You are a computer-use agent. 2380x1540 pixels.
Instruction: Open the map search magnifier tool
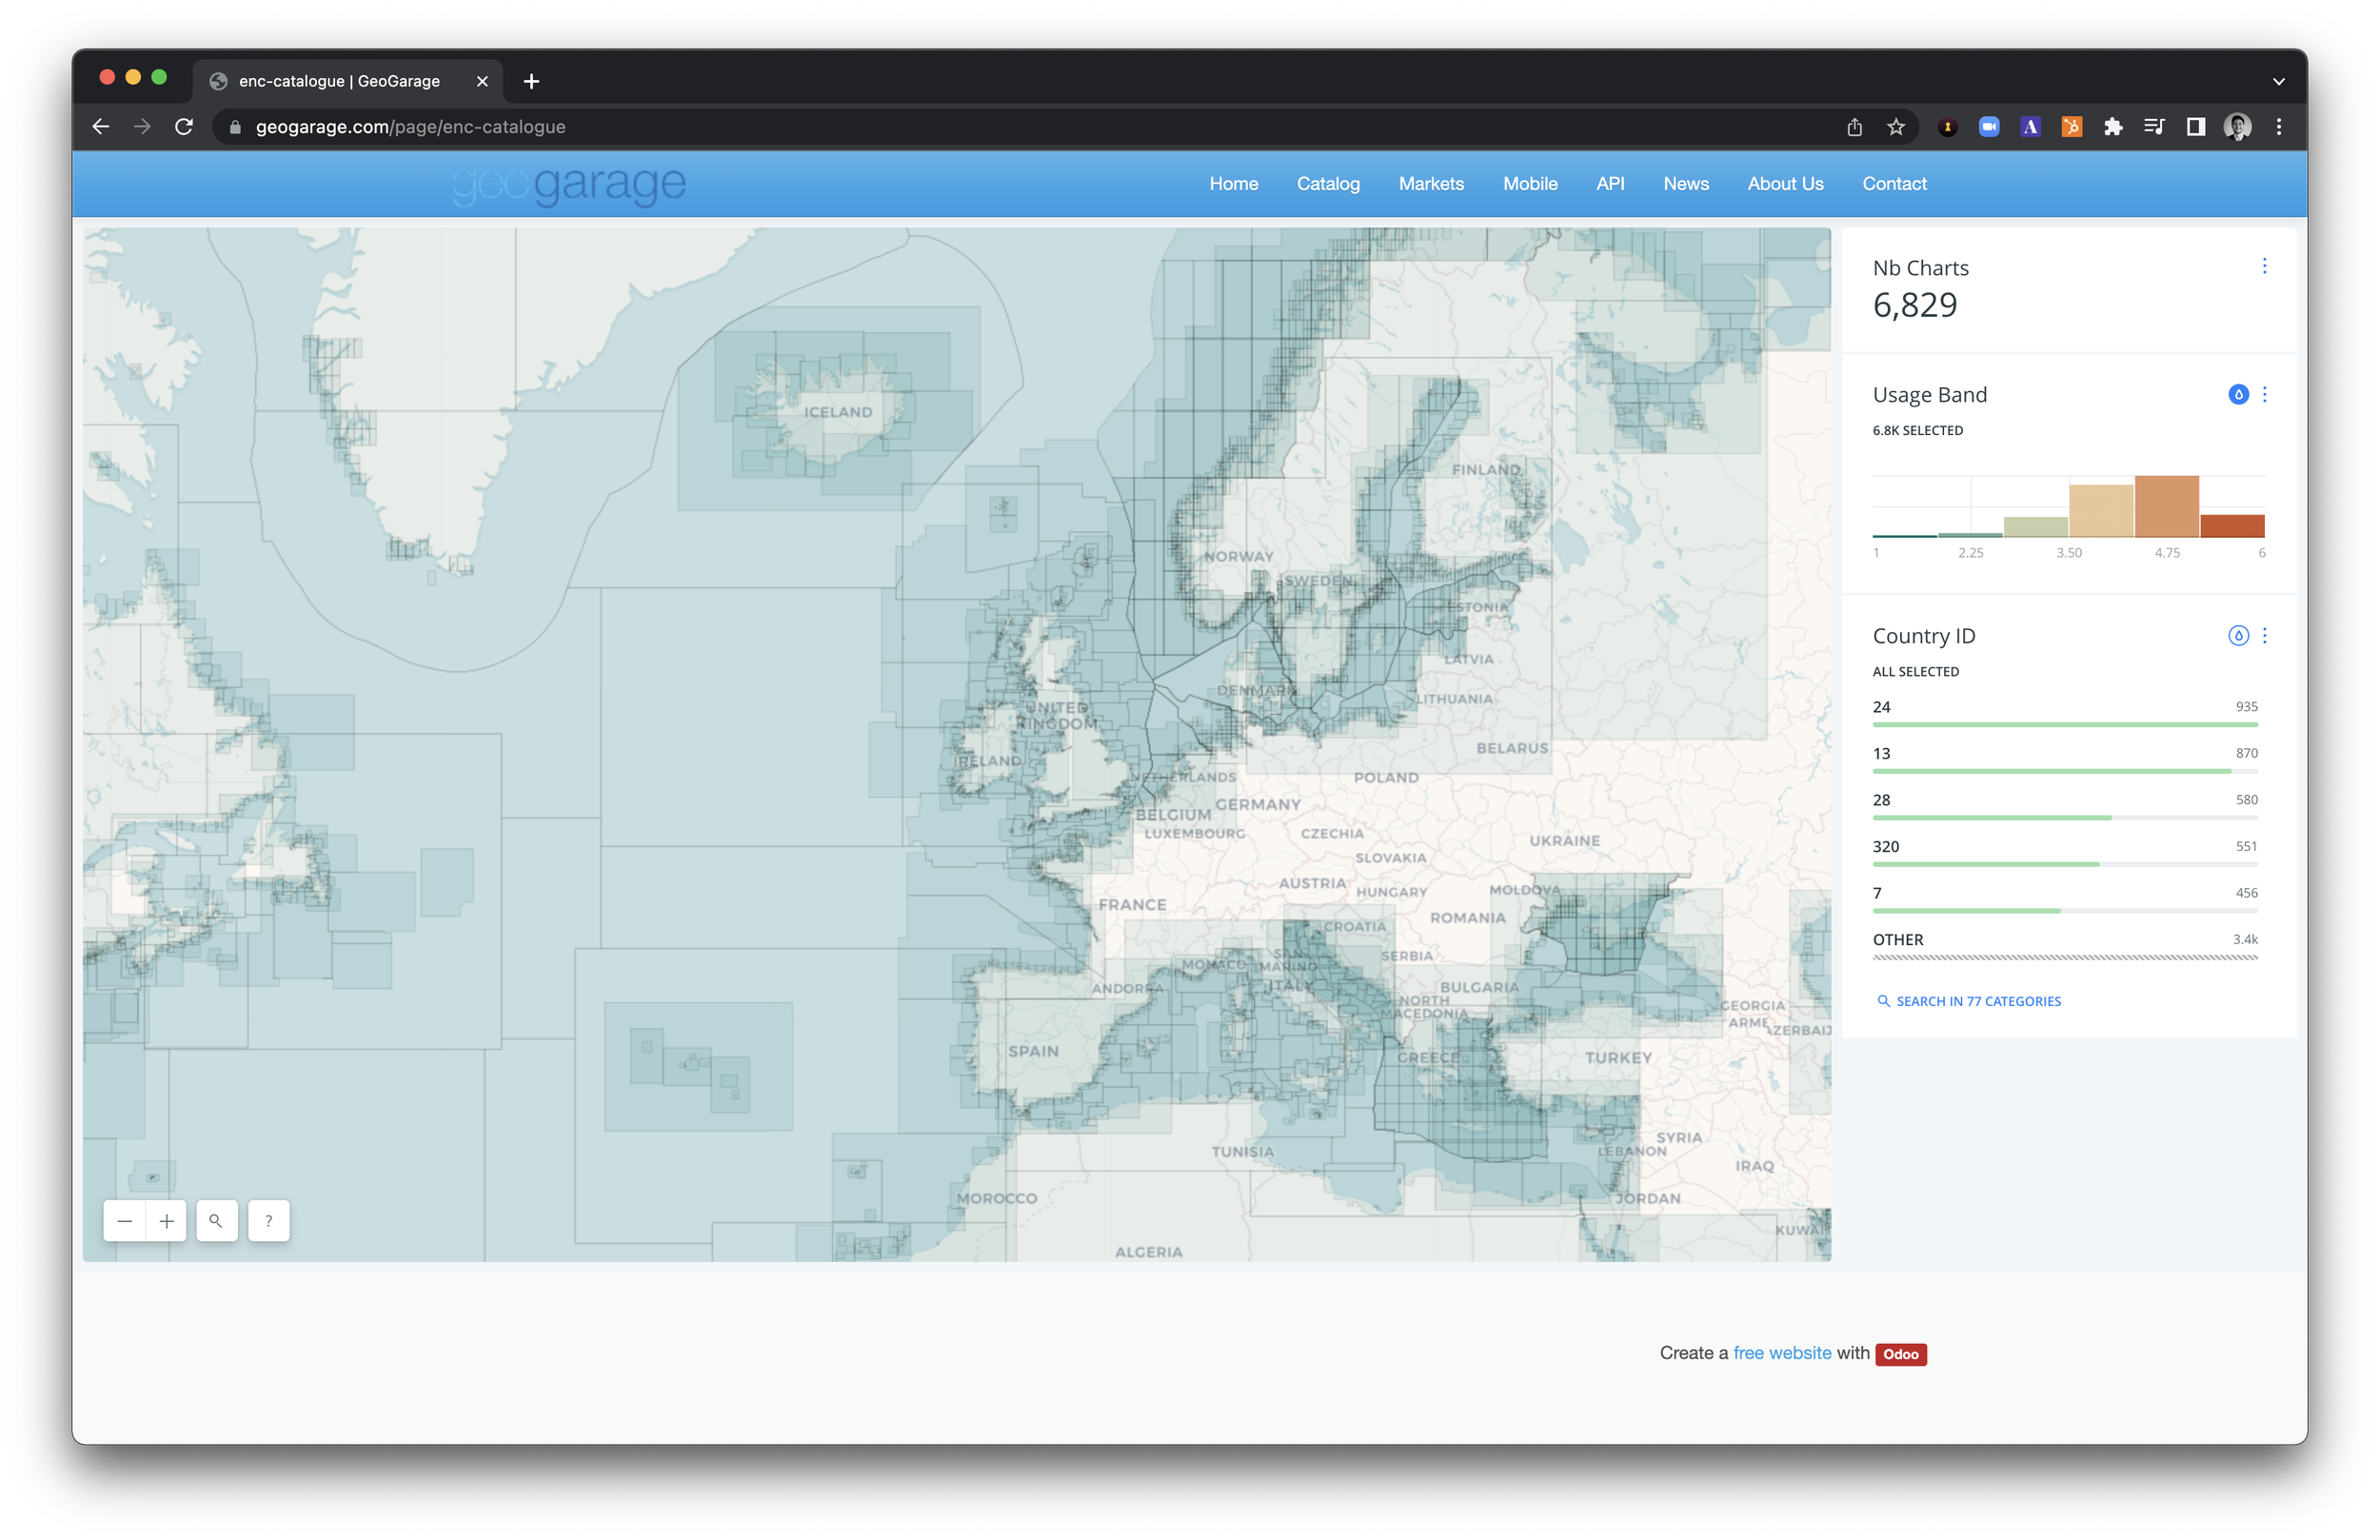[216, 1221]
